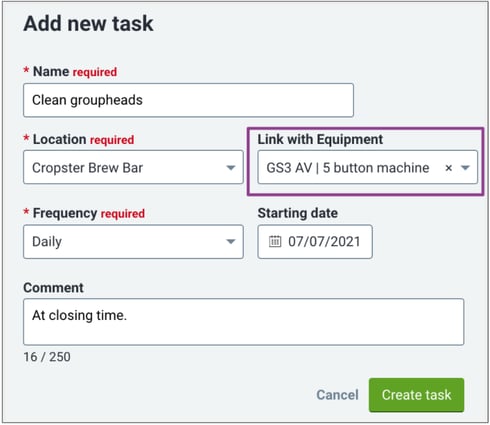Click the Frequency required label
Viewport: 490px width, 425px height.
coord(84,213)
